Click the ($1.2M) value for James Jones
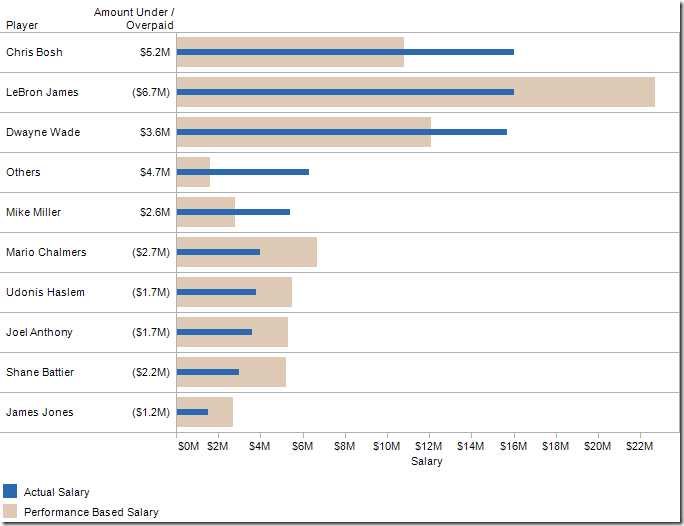Screen dimensions: 684x526 click(151, 412)
